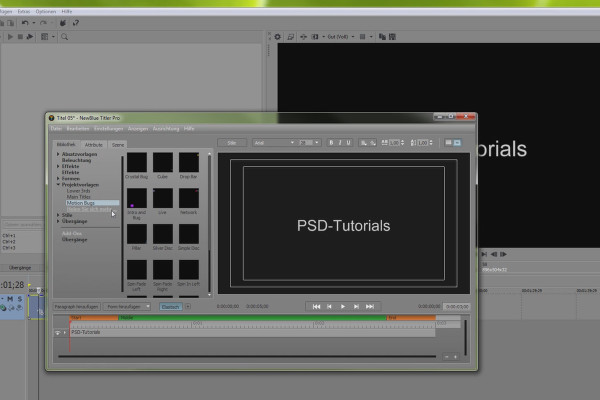This screenshot has width=600, height=400.
Task: Toggle the M mute button on Vegas track
Action: pyautogui.click(x=10, y=299)
